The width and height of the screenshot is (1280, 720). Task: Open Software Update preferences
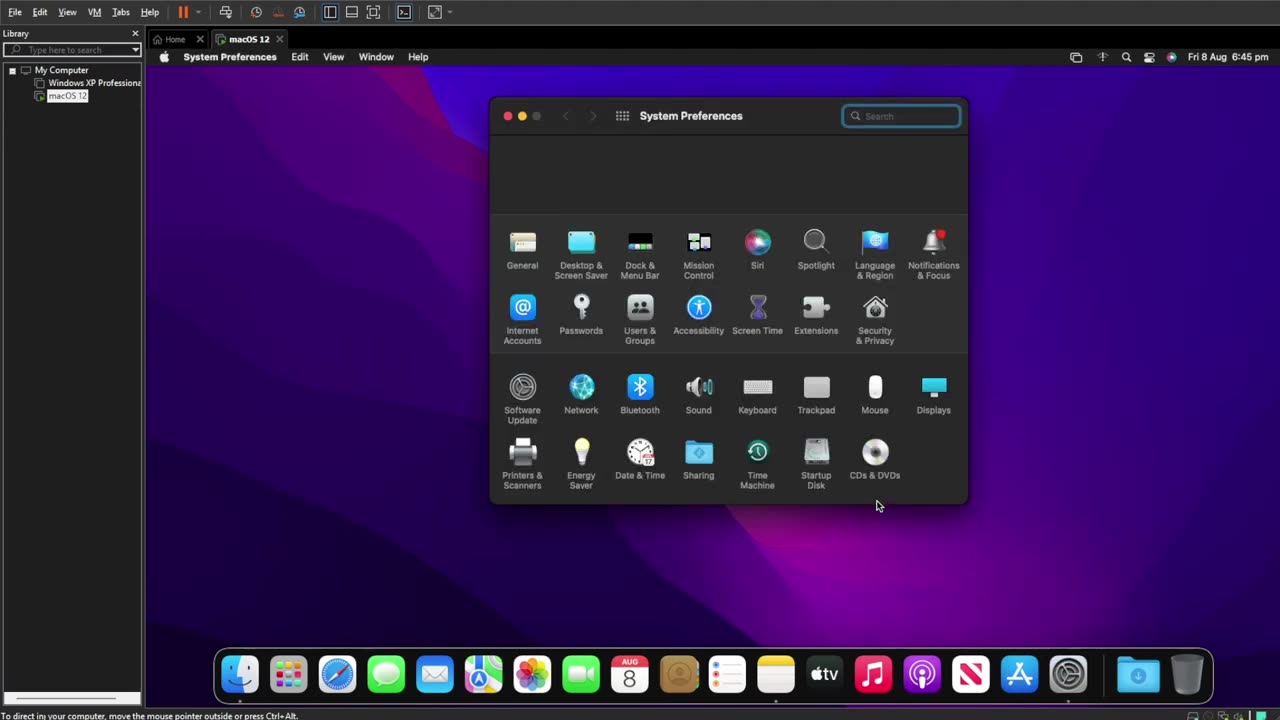pos(522,399)
